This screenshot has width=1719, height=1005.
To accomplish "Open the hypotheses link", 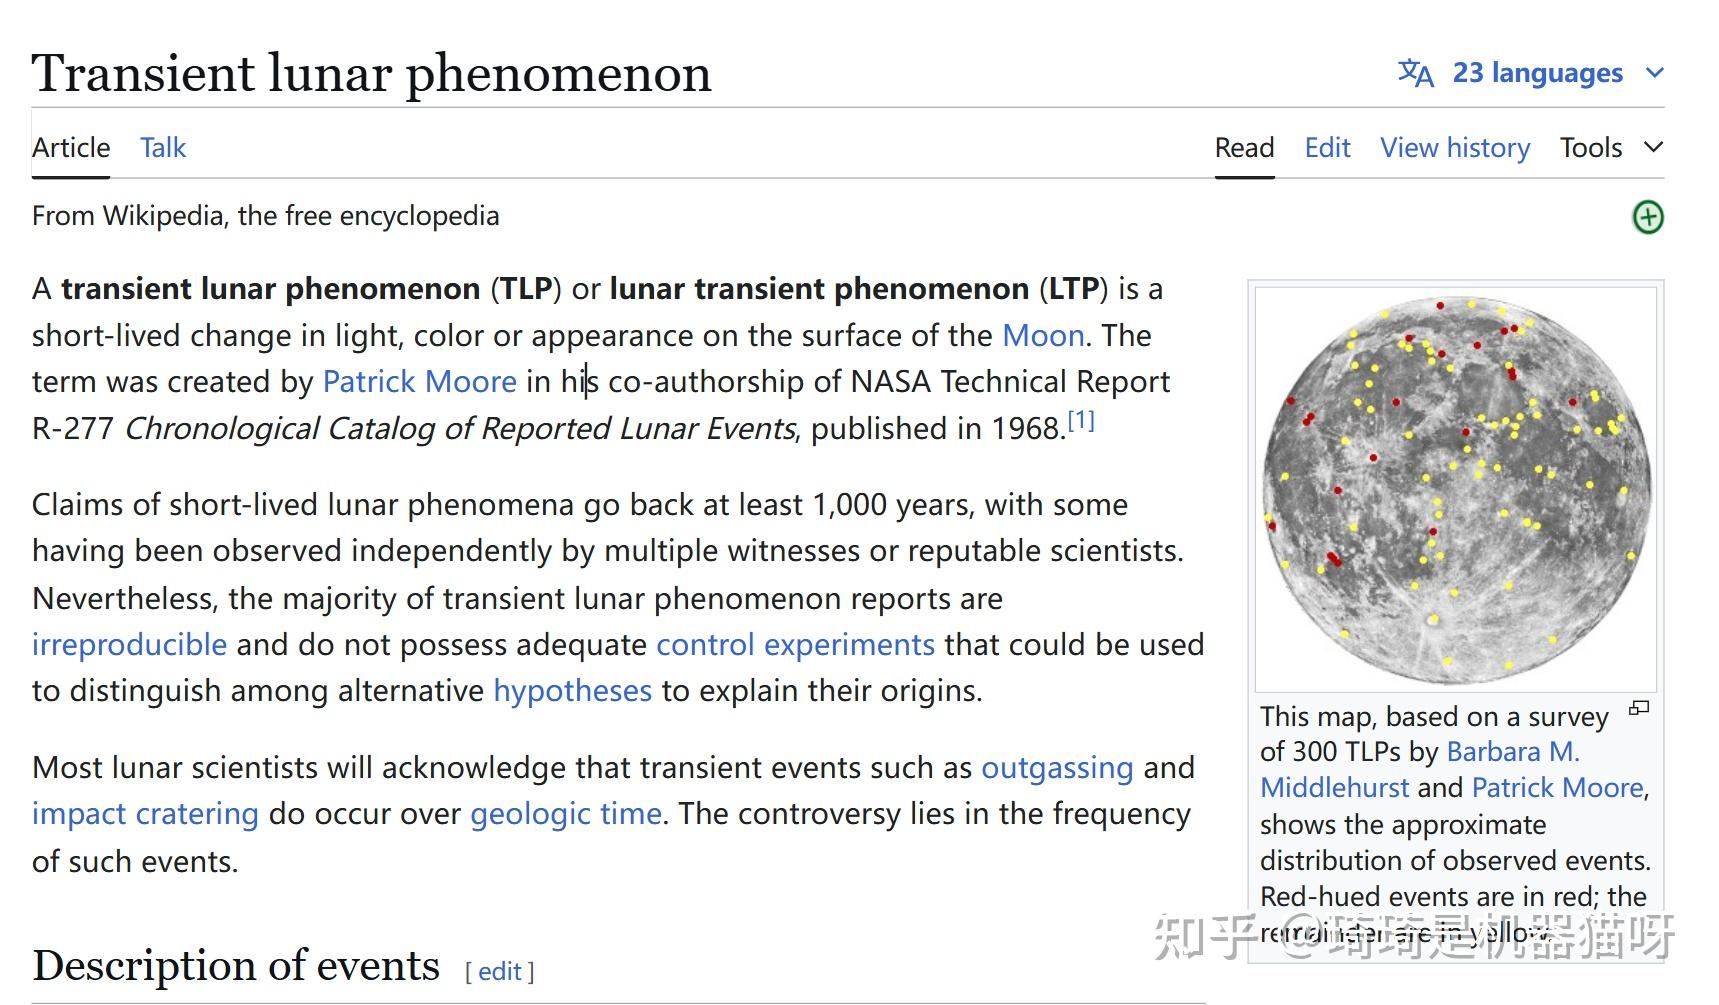I will pos(572,691).
